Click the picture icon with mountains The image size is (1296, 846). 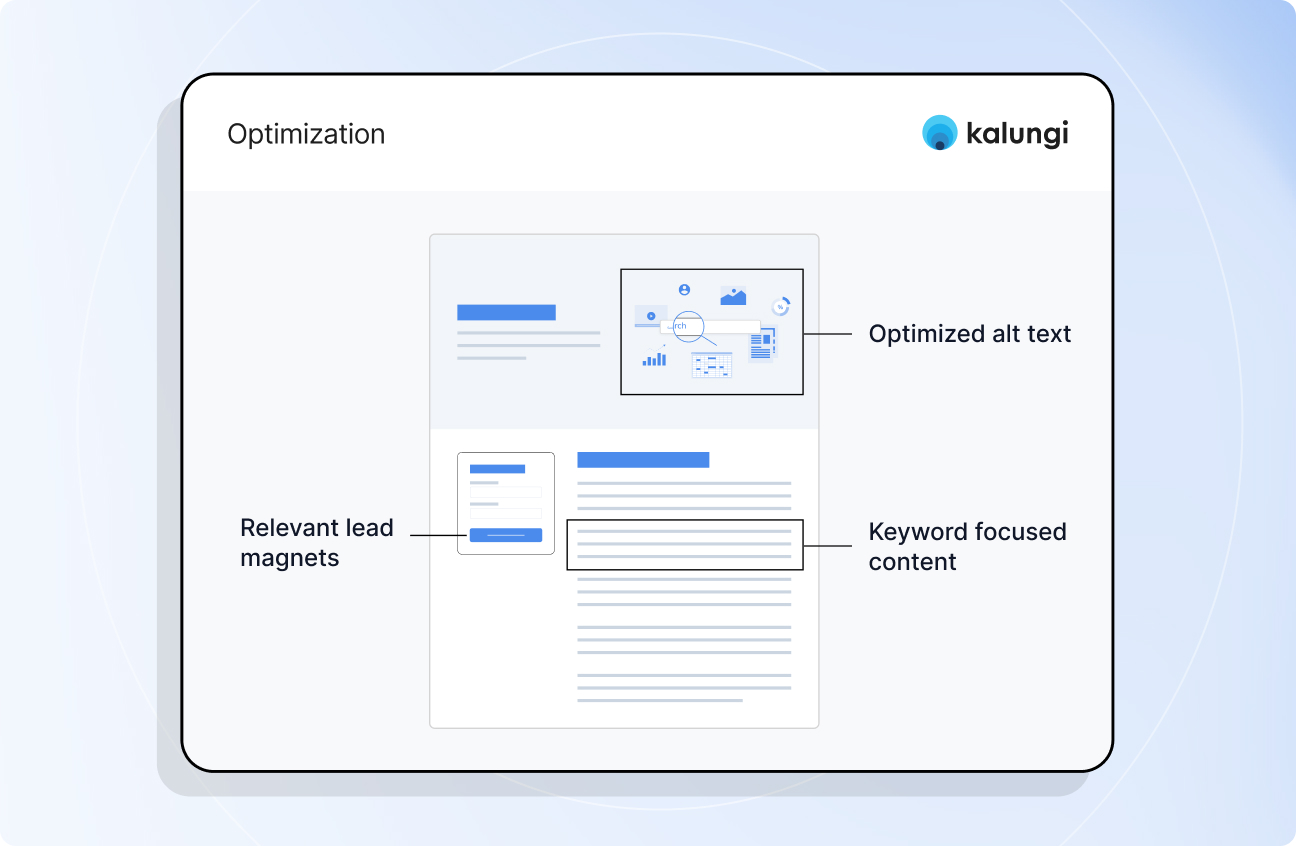point(733,296)
